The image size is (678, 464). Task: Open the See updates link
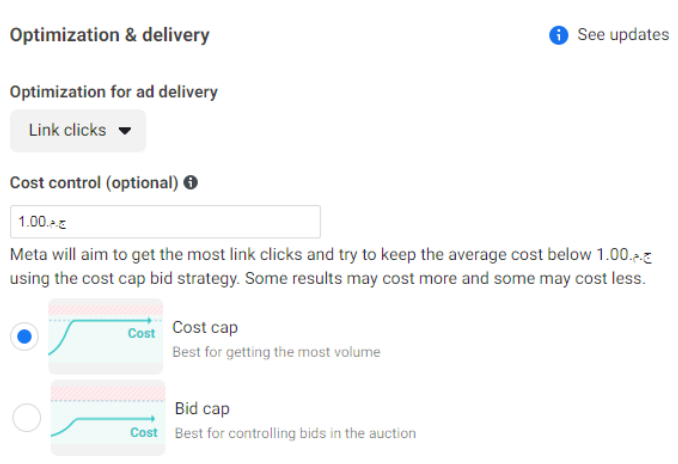click(x=623, y=35)
